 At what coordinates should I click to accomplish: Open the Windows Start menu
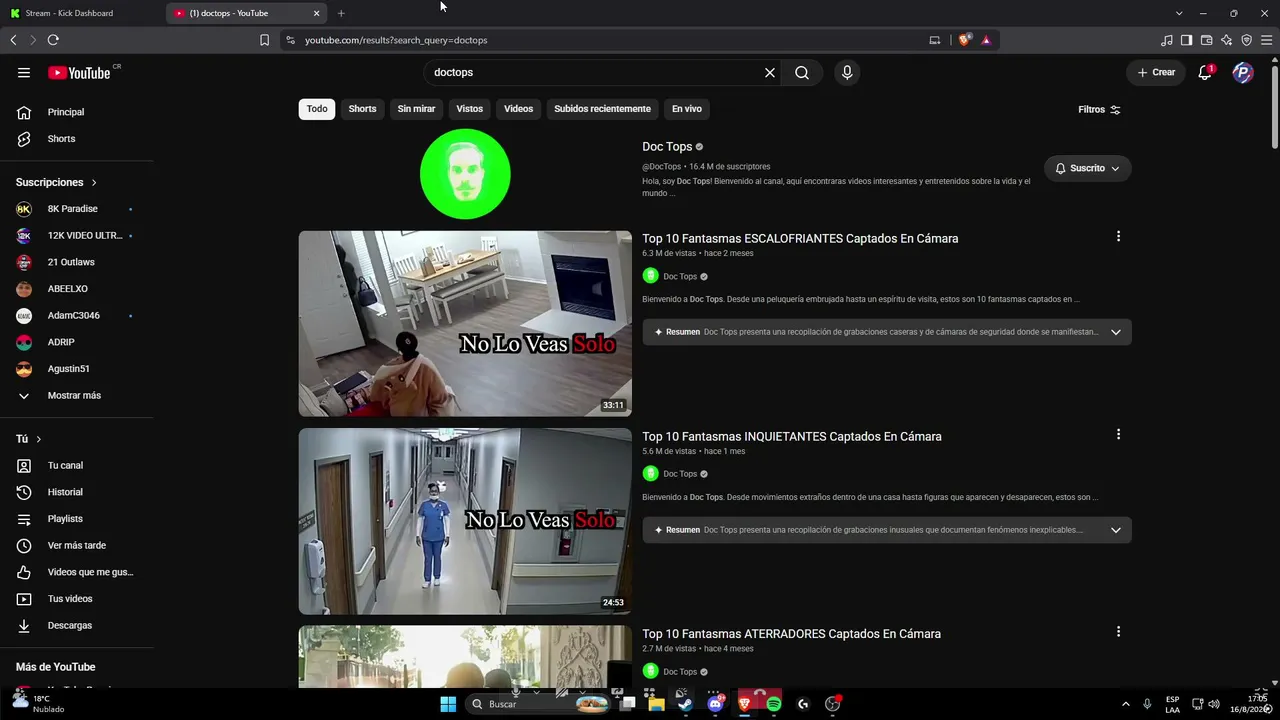[x=448, y=704]
